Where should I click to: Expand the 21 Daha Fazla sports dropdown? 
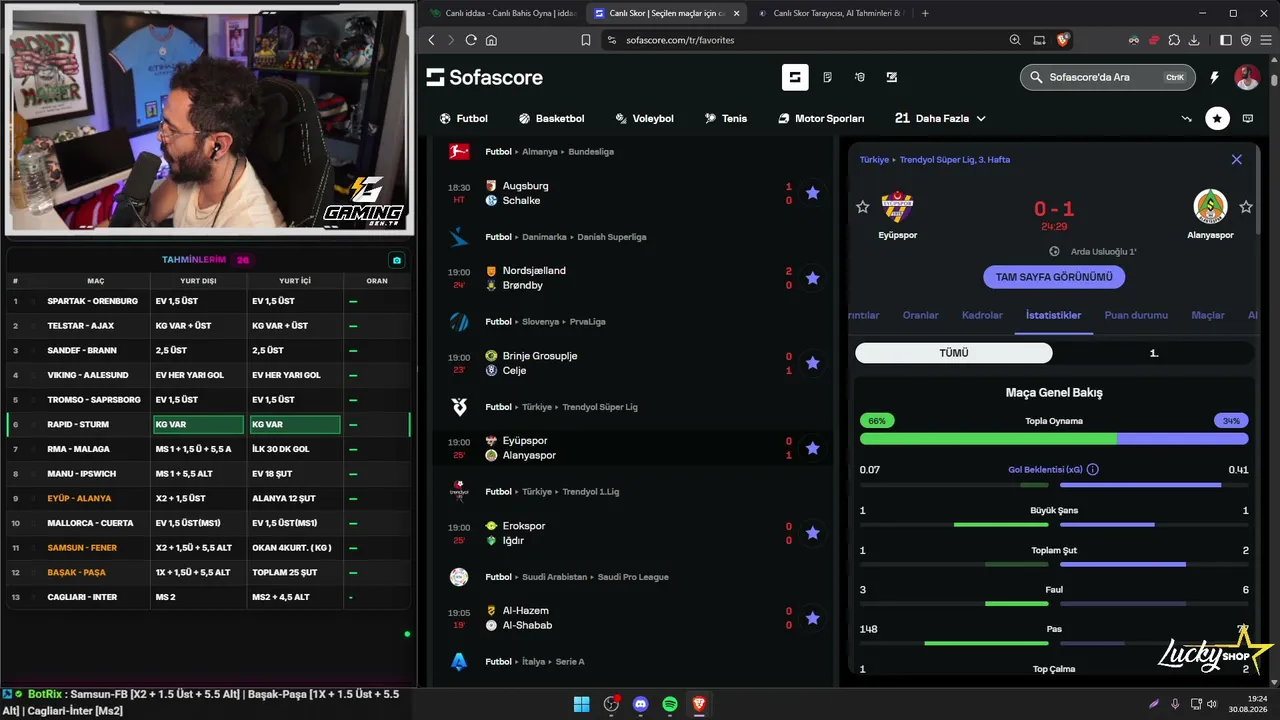[940, 118]
